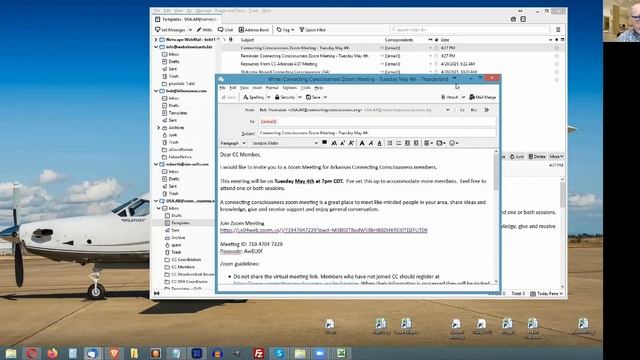This screenshot has width=640, height=360.
Task: Open Variable Width font dropdown
Action: click(x=285, y=143)
